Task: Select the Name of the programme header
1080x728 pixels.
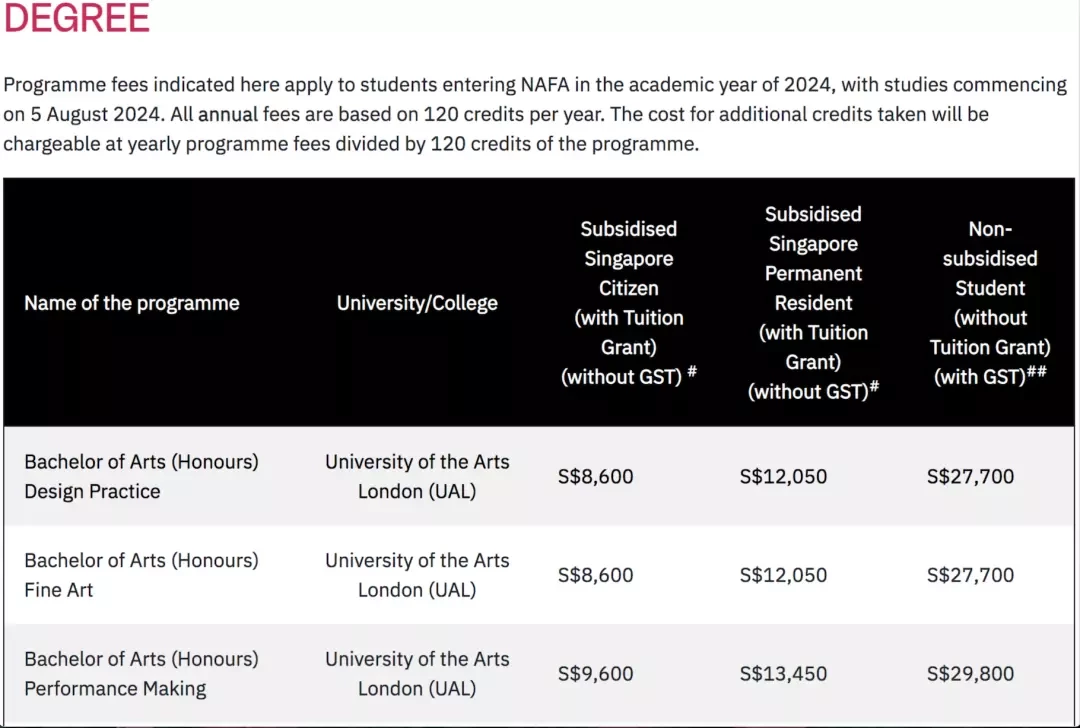Action: [x=132, y=303]
